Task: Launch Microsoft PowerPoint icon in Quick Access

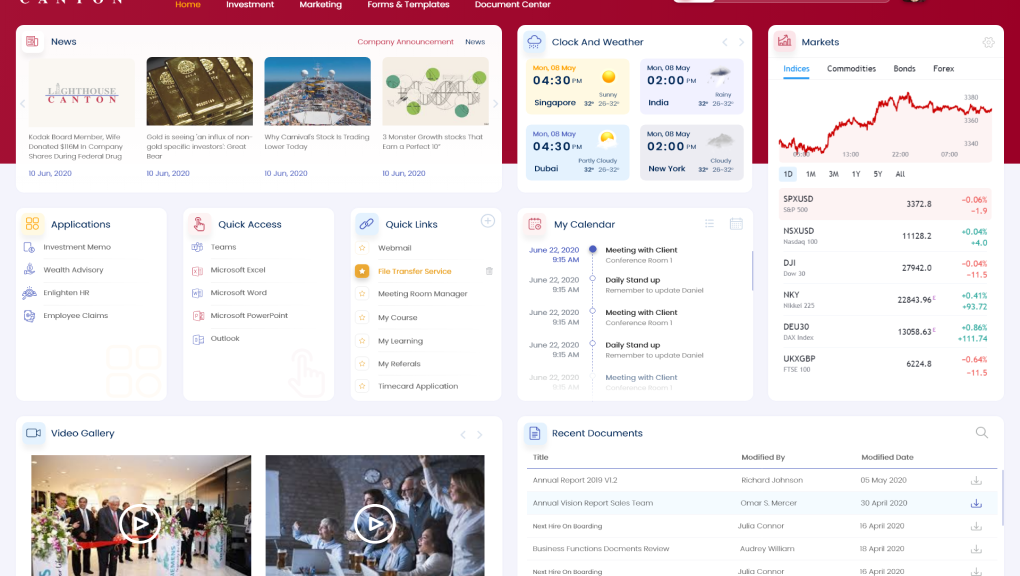Action: tap(198, 316)
